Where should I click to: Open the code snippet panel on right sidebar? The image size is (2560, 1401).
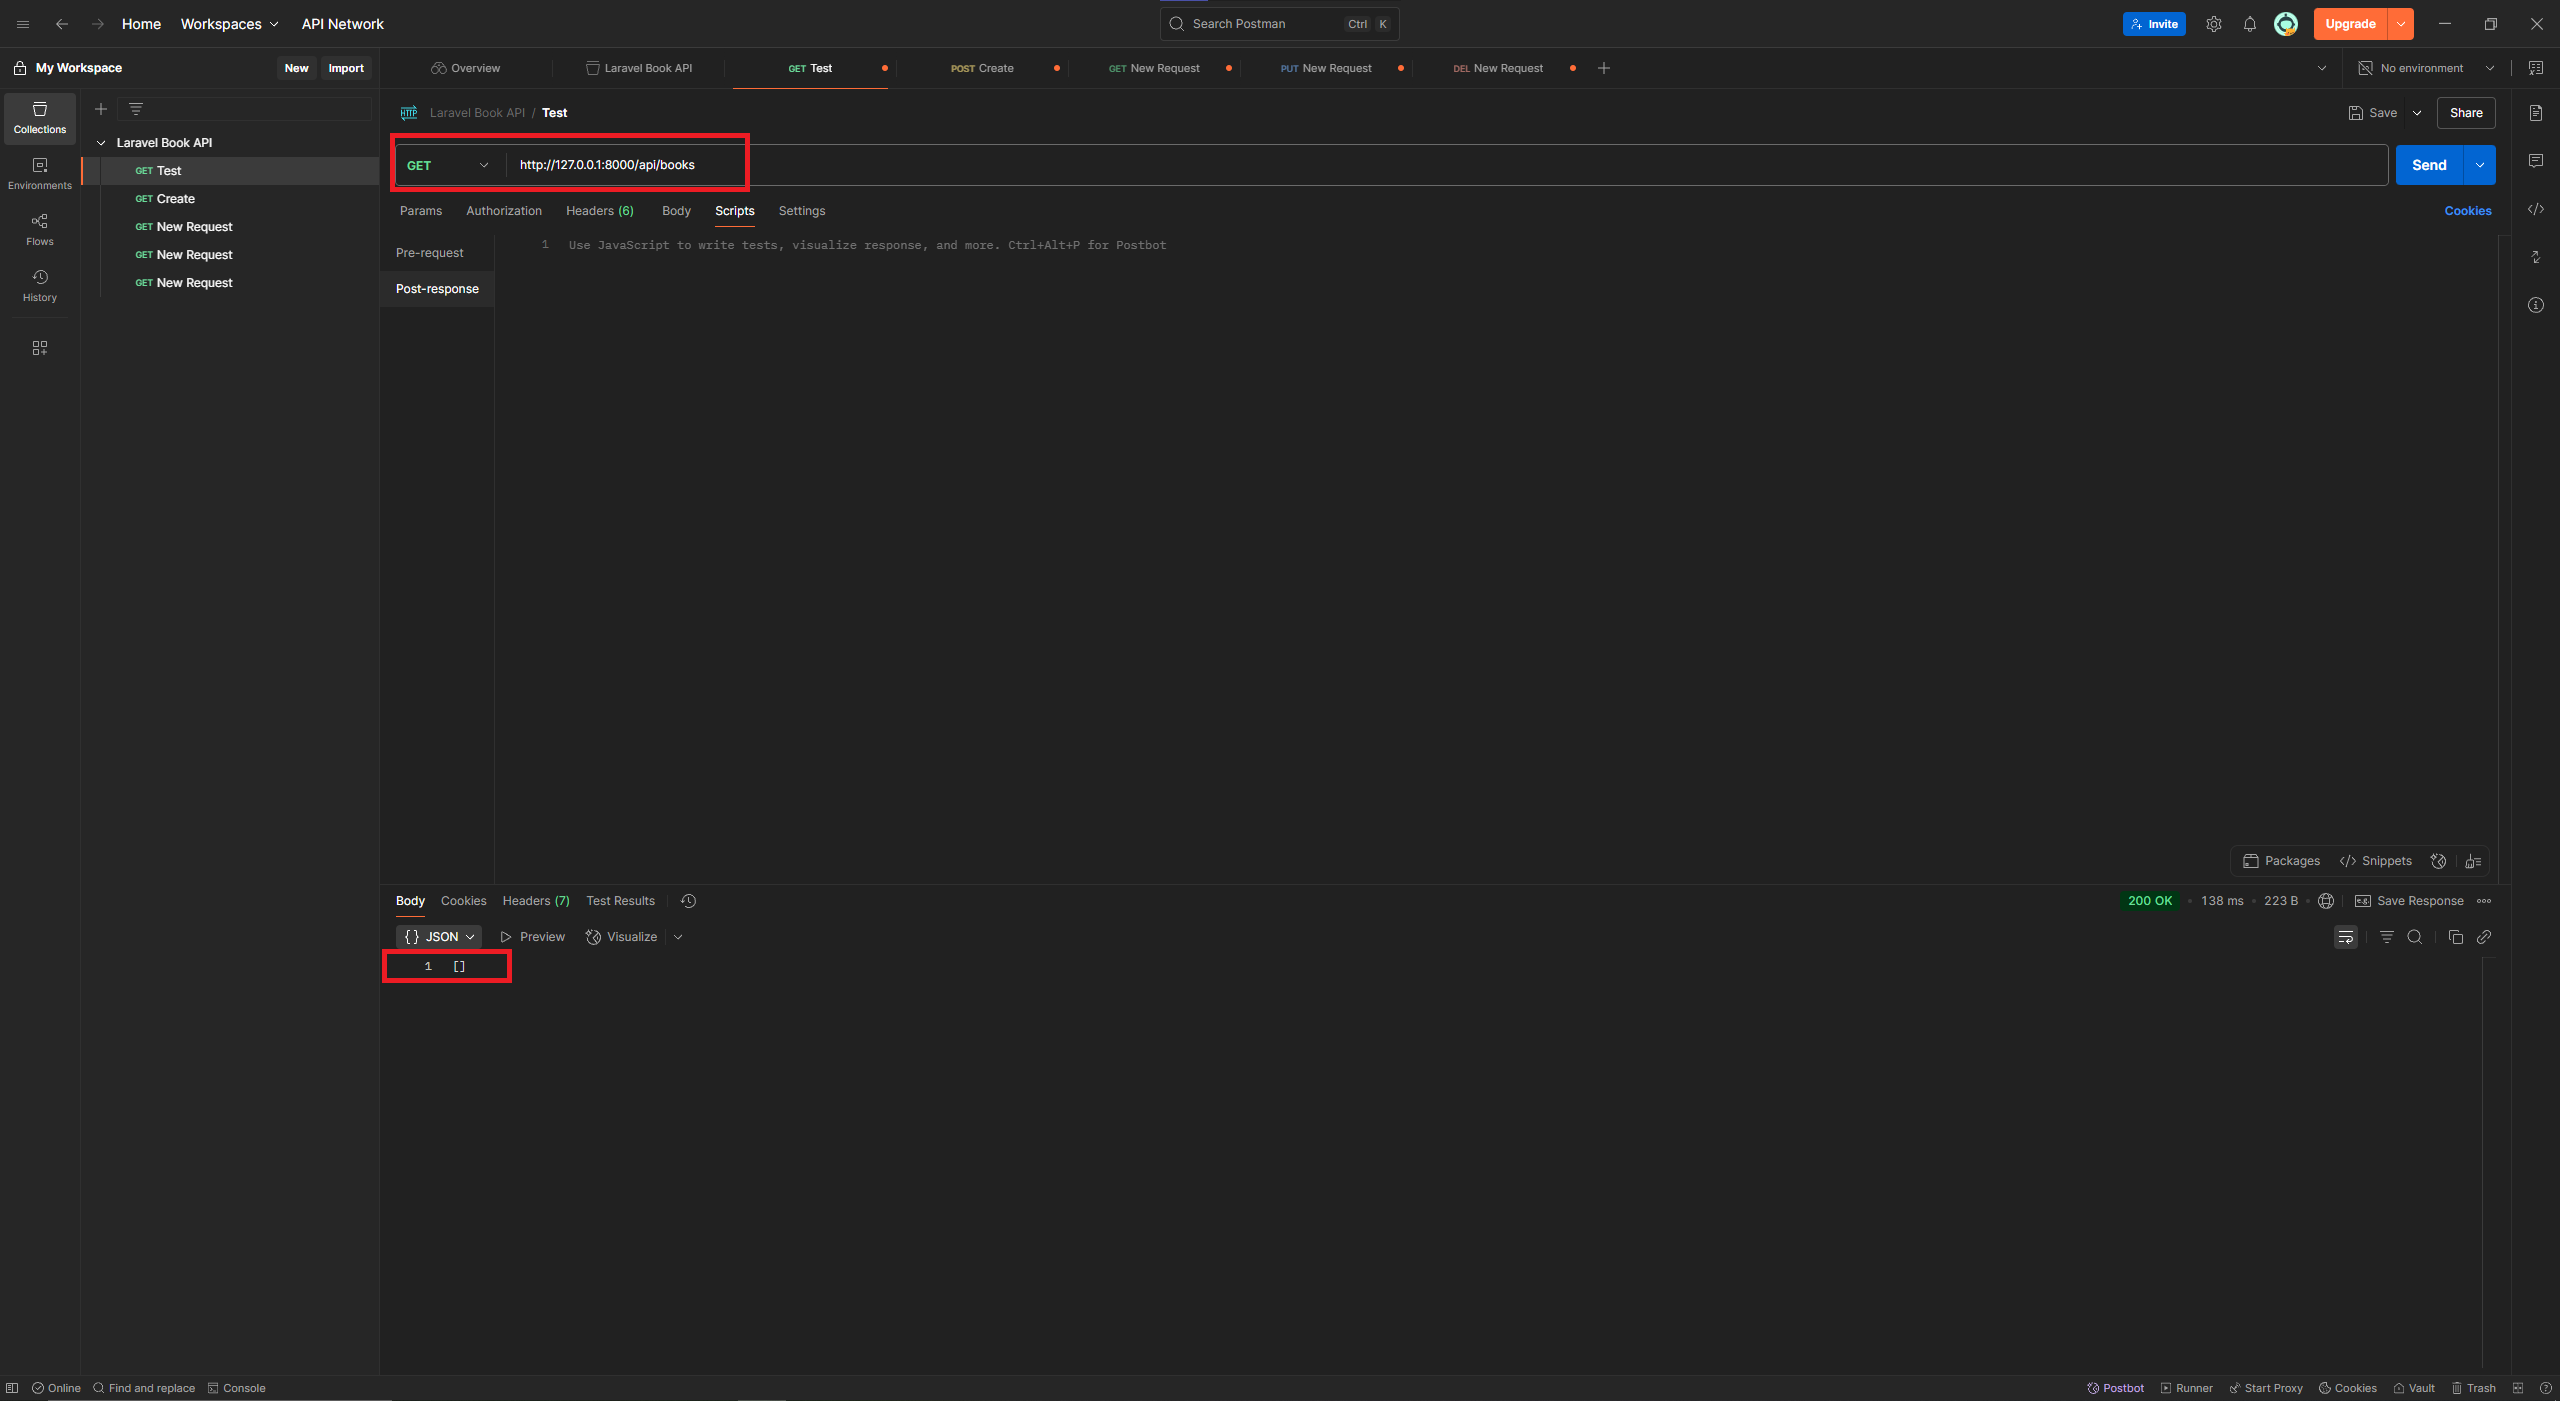click(2536, 210)
